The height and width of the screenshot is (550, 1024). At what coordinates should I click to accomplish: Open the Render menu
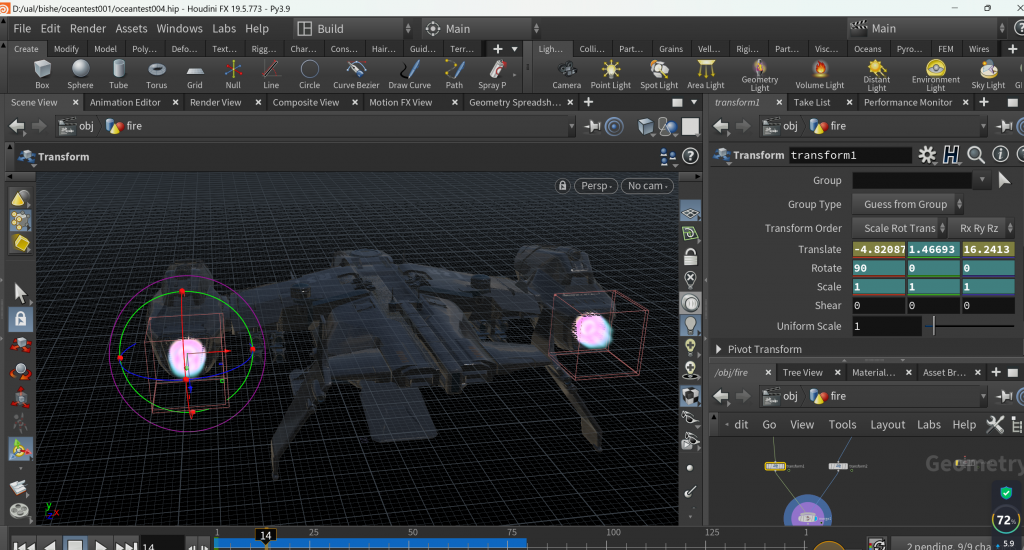point(88,29)
